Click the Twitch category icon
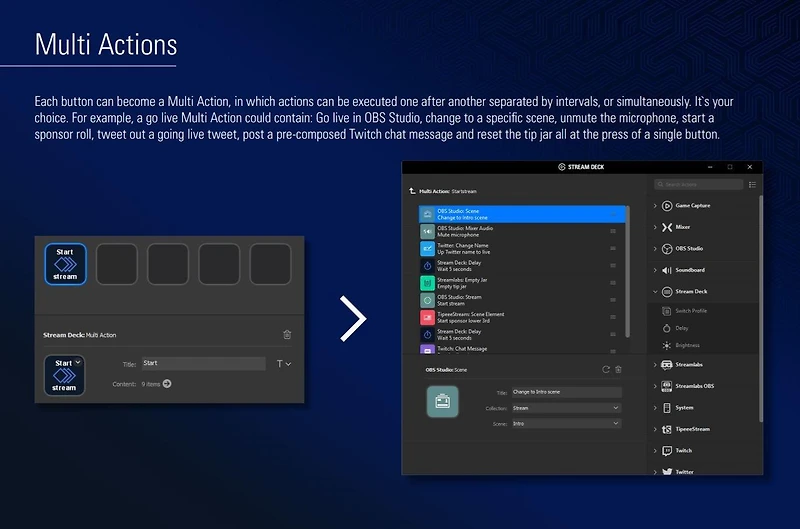This screenshot has width=800, height=529. click(667, 450)
